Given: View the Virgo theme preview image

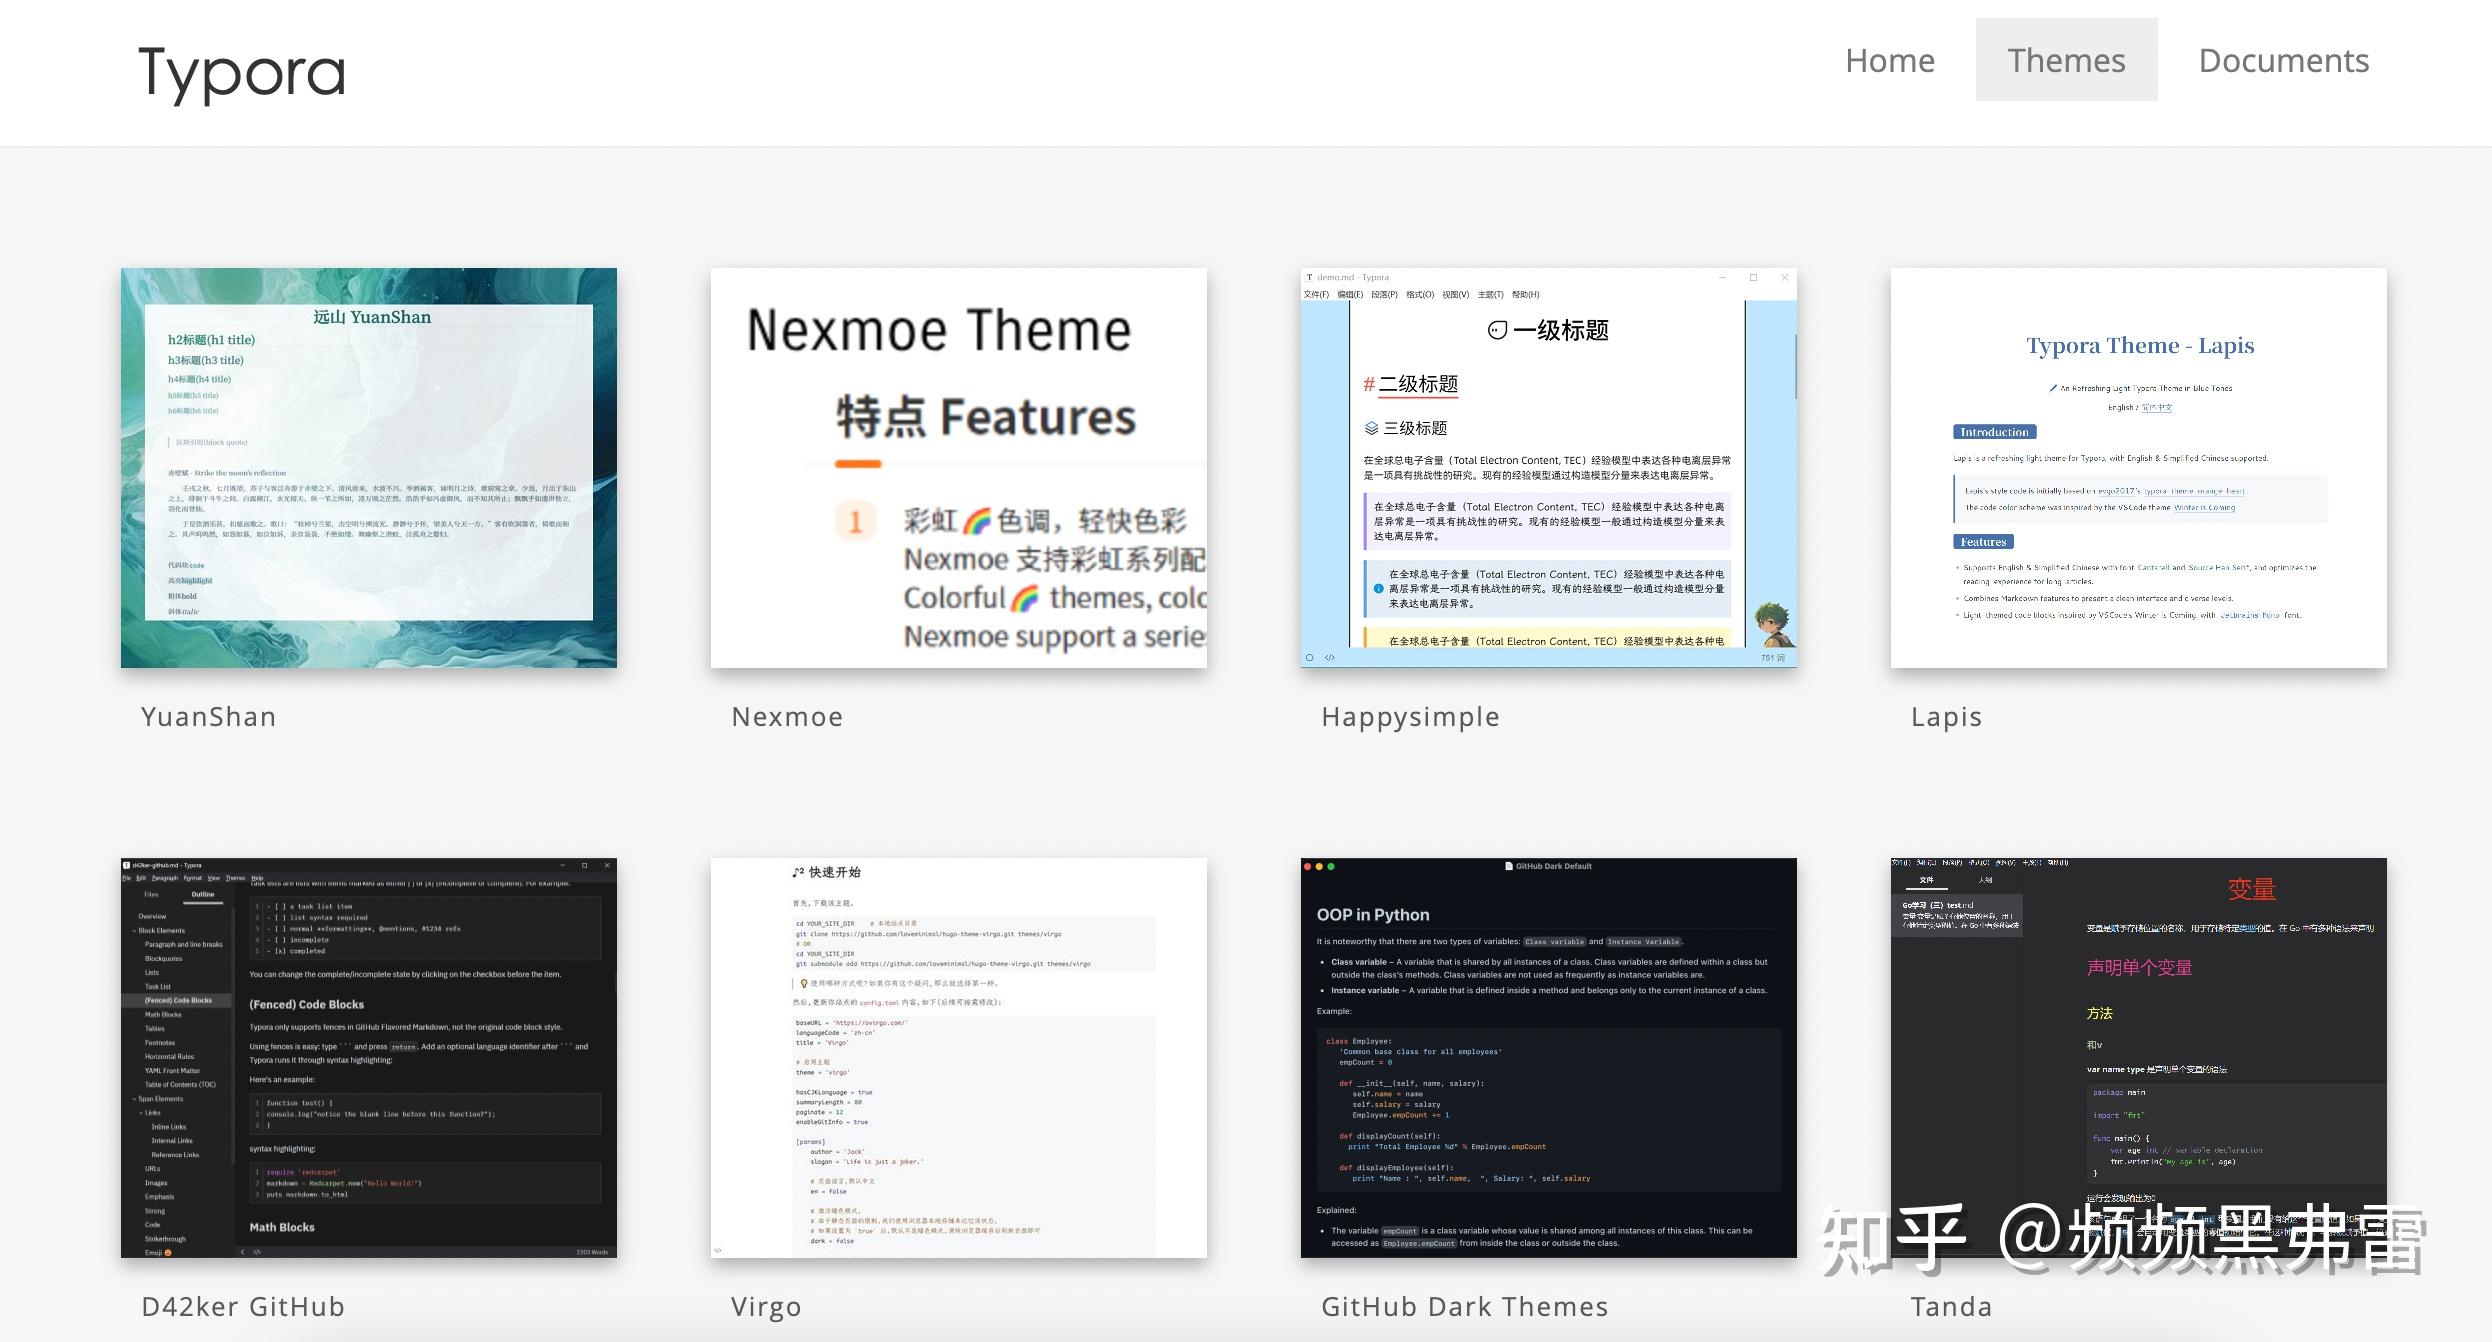Looking at the screenshot, I should click(958, 1057).
